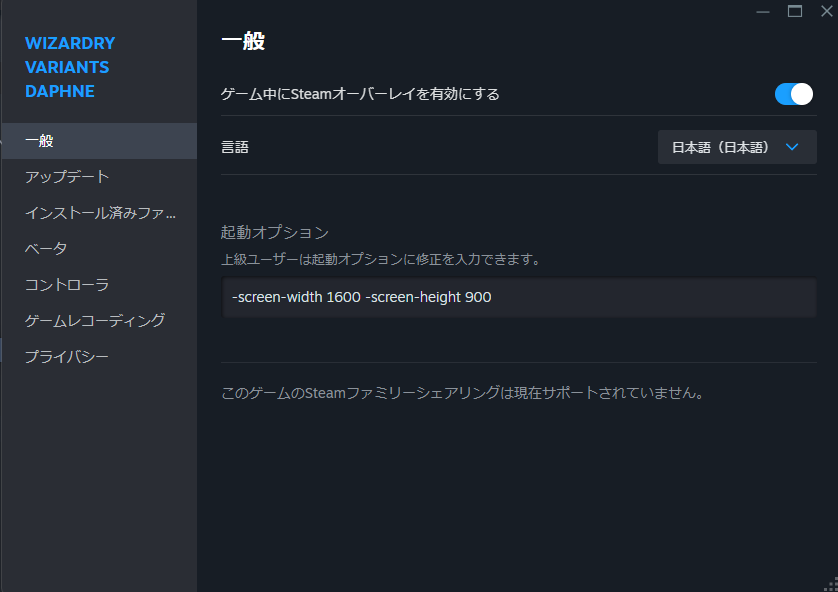Screen dimensions: 838x592
Task: Open the ゲームレコーディング tab
Action: pos(99,320)
